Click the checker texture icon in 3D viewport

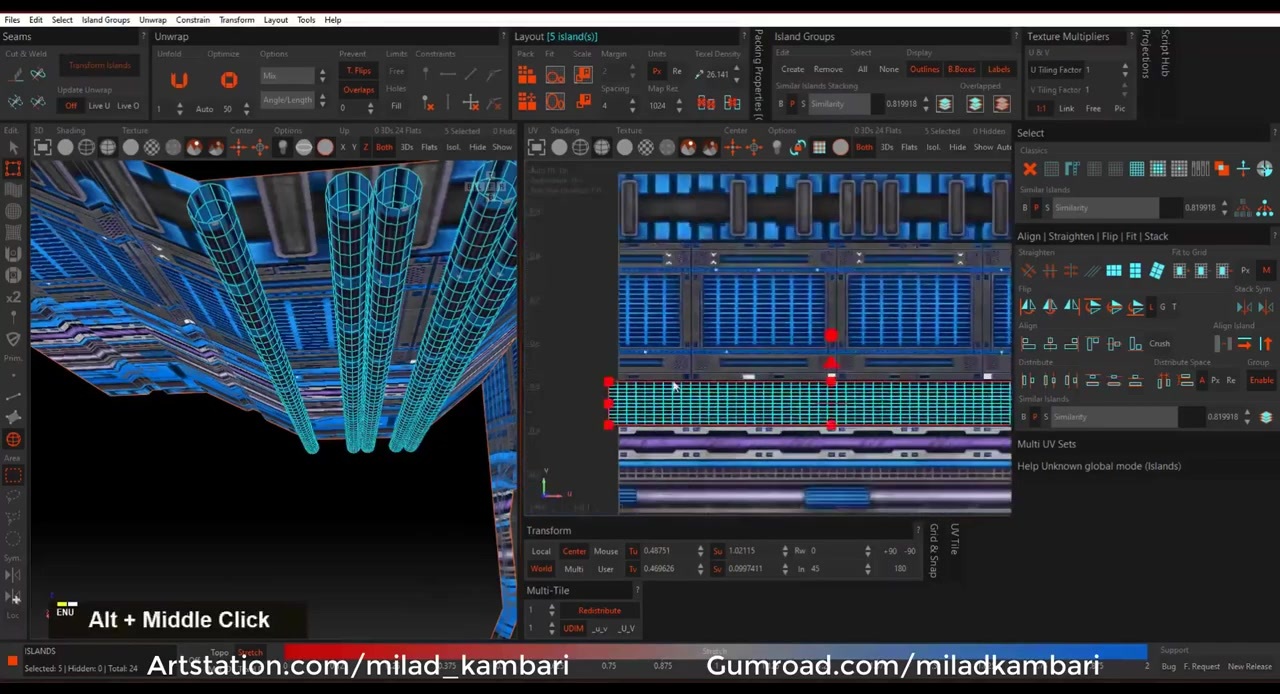(x=152, y=148)
